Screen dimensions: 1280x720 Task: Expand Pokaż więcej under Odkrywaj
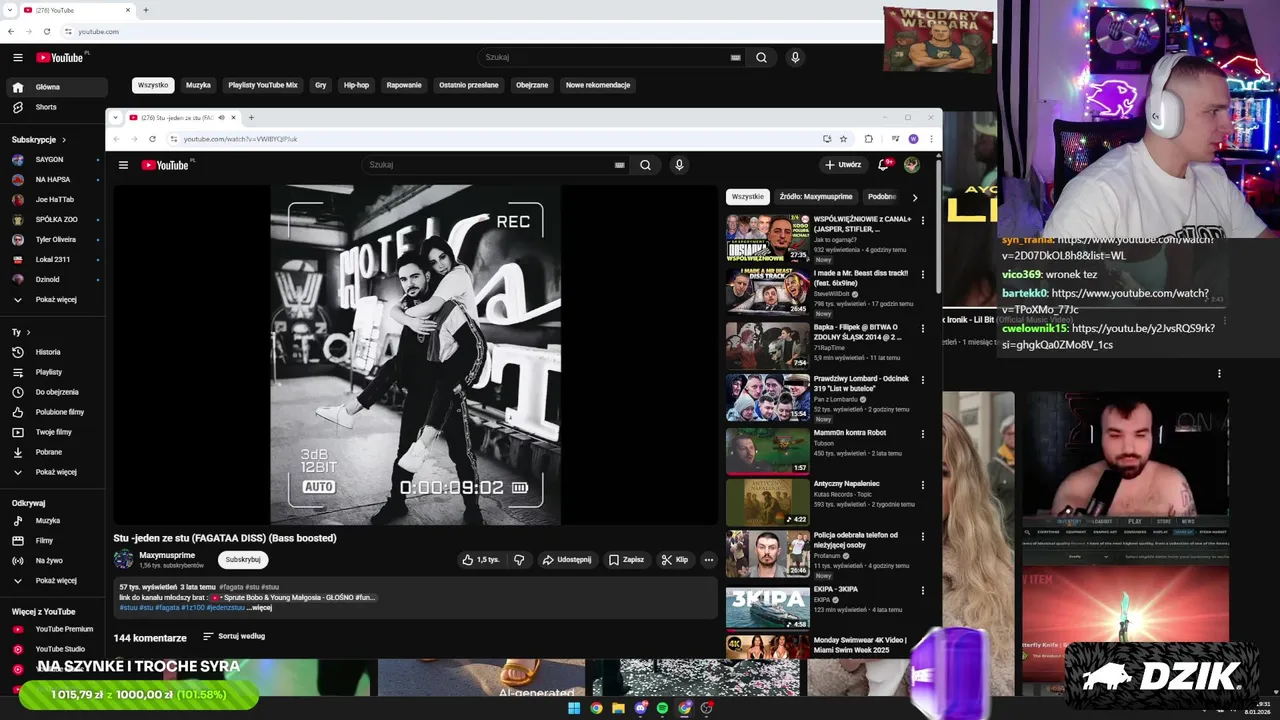click(x=55, y=580)
